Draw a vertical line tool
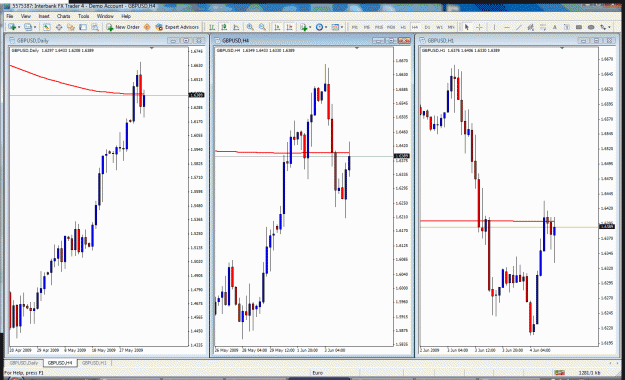Screen dimensions: 625x380 494,27
